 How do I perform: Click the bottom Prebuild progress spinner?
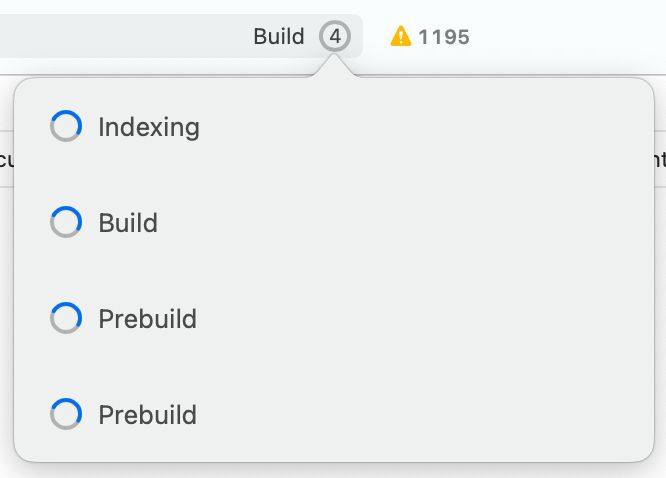click(66, 414)
